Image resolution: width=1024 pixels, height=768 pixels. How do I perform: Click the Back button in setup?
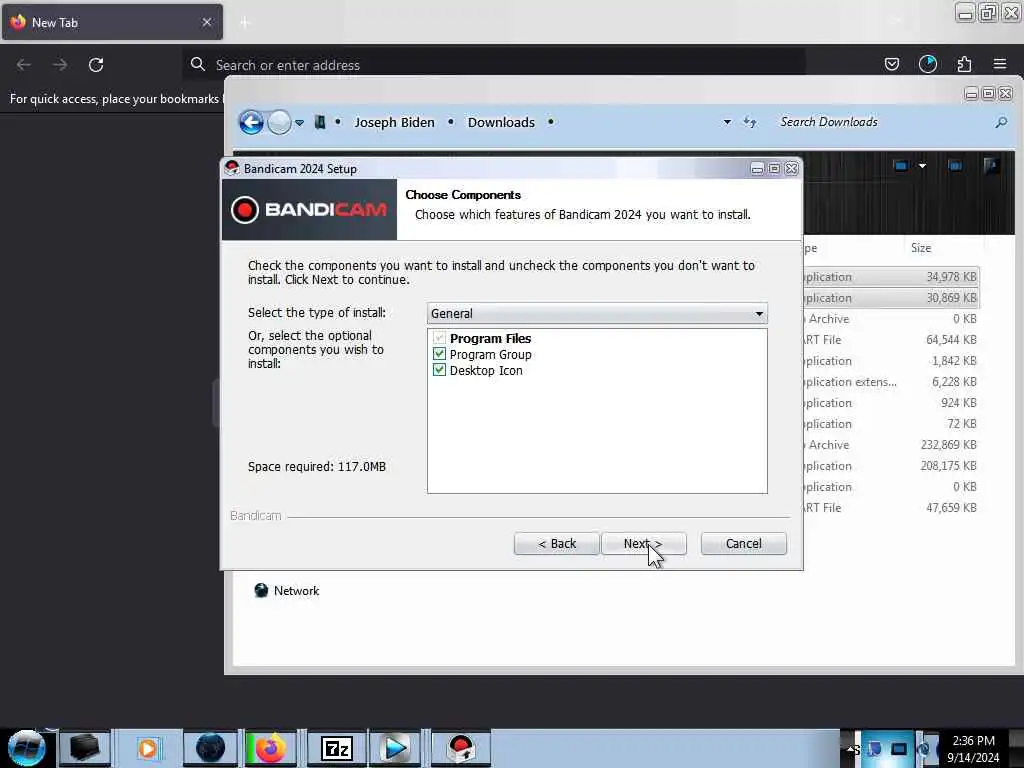pyautogui.click(x=556, y=543)
